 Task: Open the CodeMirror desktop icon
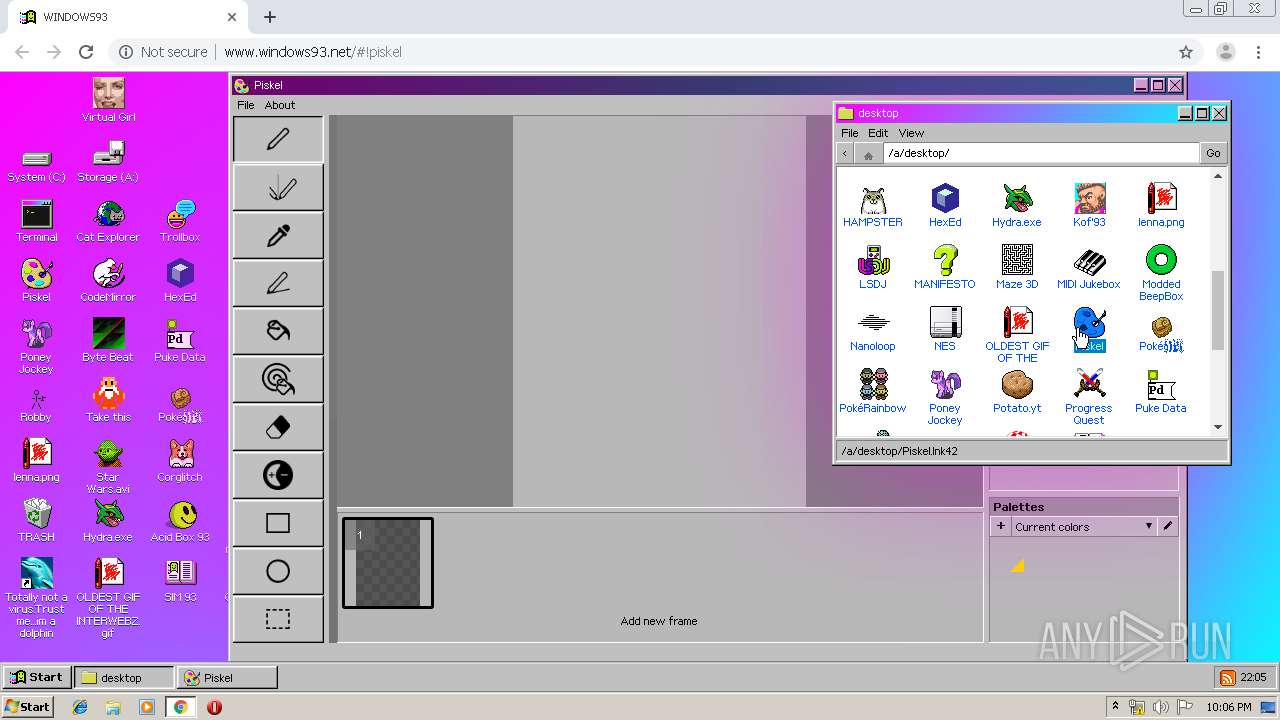tap(108, 281)
